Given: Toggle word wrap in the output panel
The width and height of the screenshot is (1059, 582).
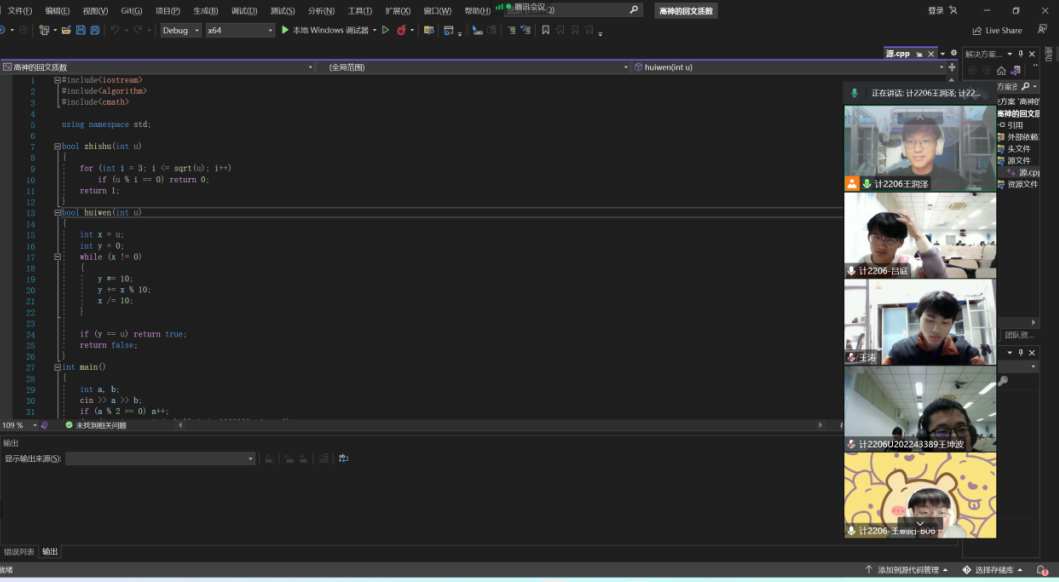Looking at the screenshot, I should point(343,458).
